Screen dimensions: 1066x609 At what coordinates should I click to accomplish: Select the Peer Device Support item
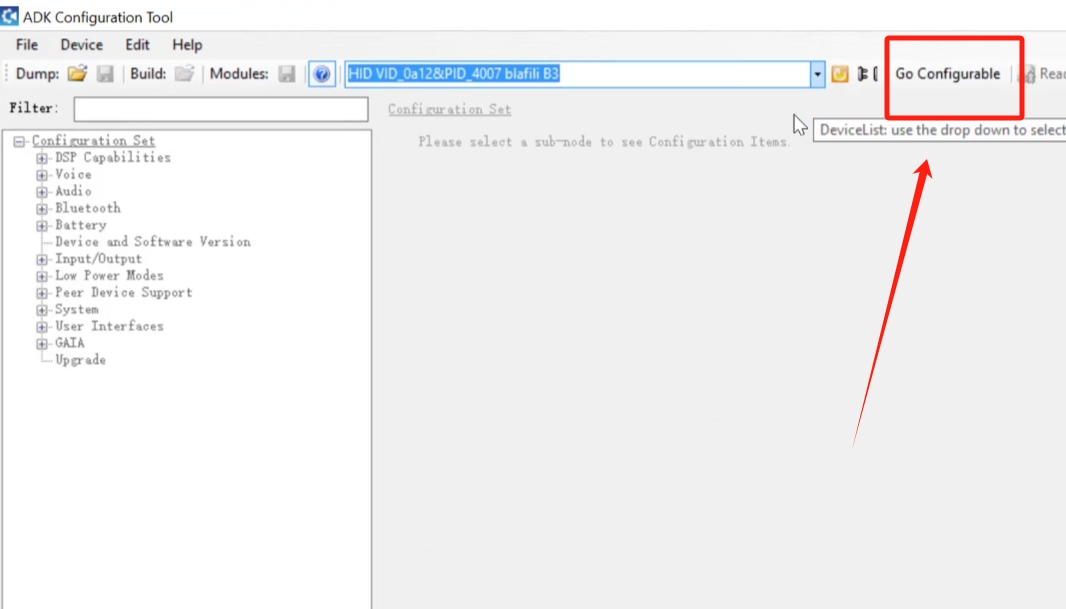click(x=124, y=292)
